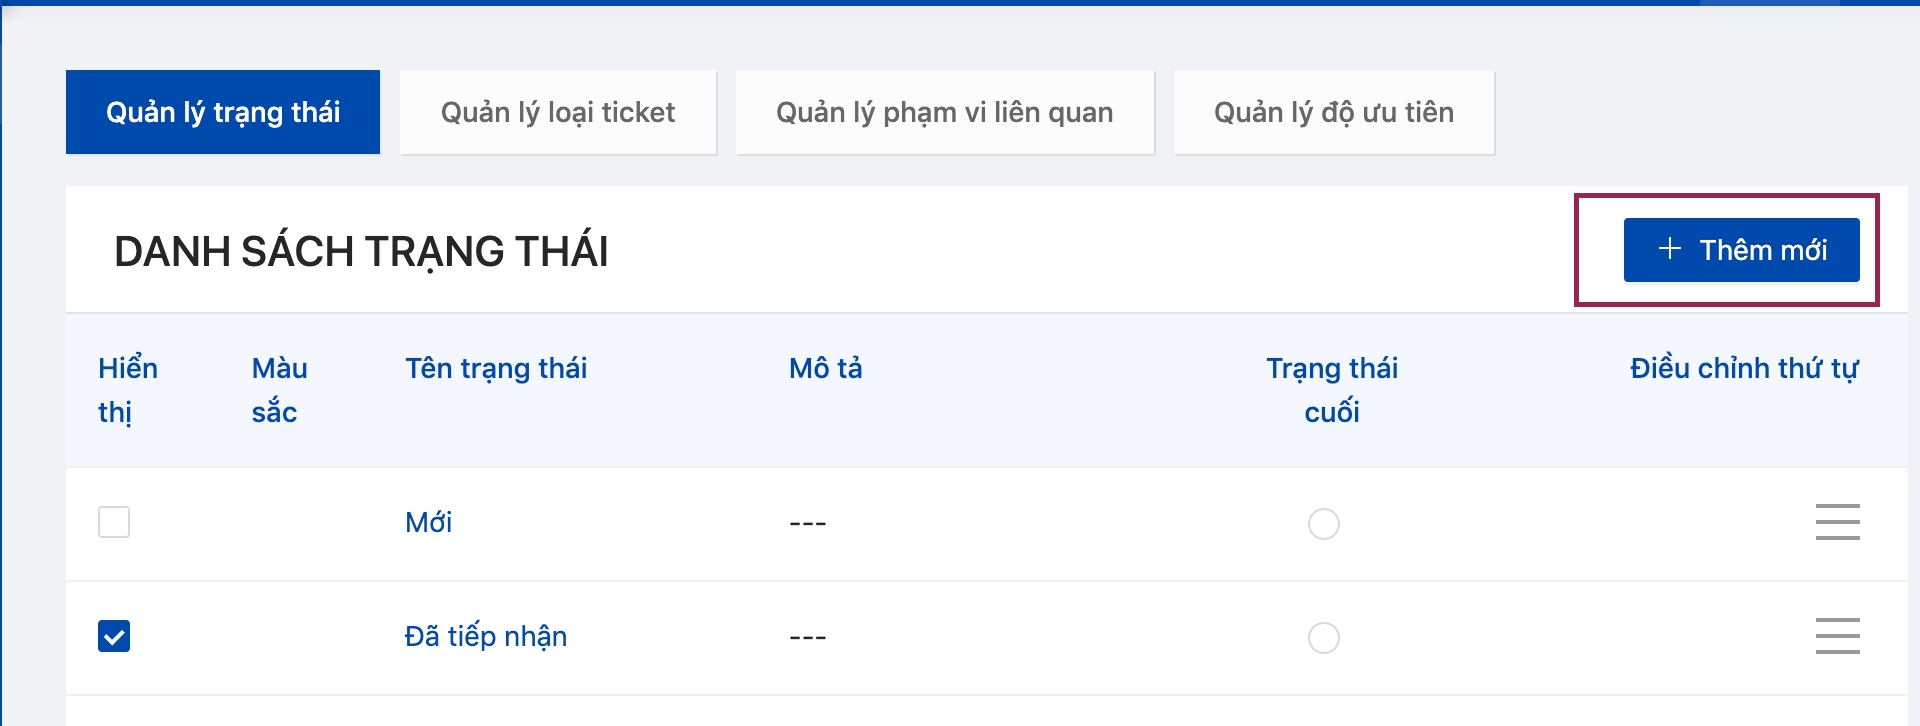The height and width of the screenshot is (726, 1920).
Task: Click the Mô tả column header
Action: point(825,368)
